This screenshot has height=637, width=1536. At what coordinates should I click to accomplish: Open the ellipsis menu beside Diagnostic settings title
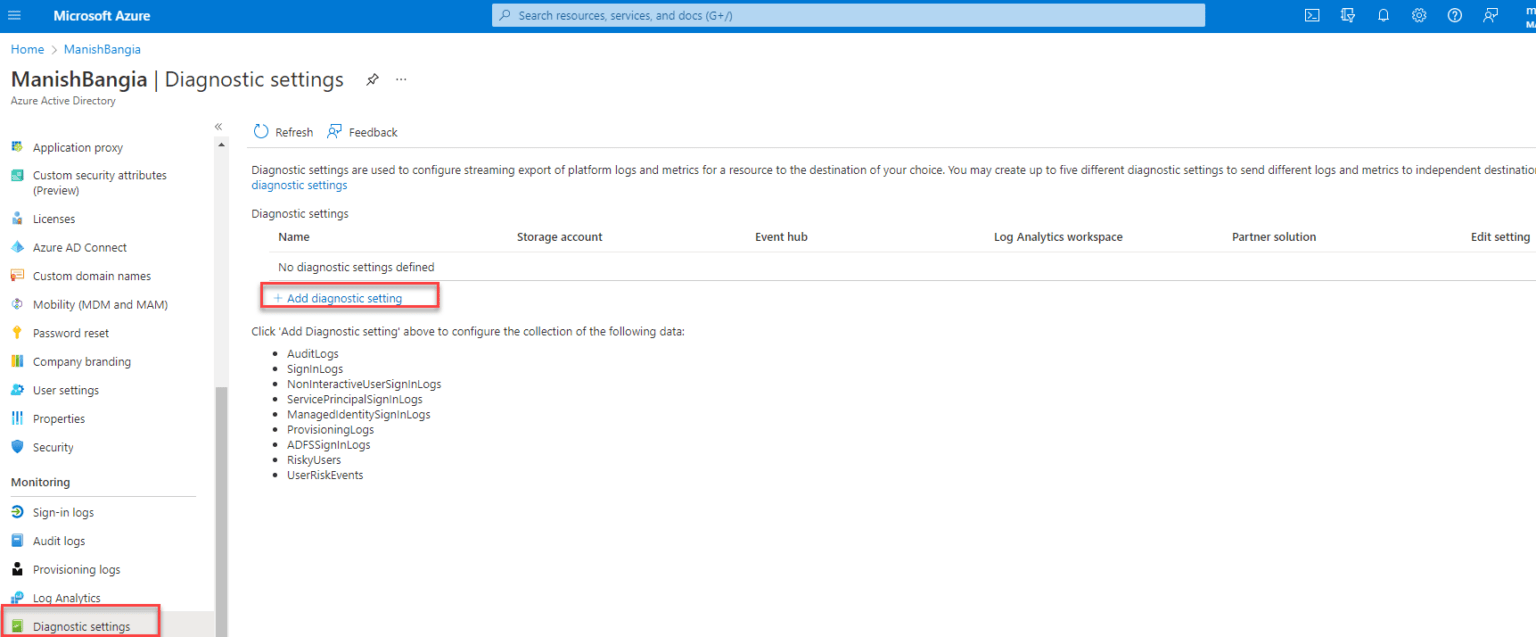pyautogui.click(x=401, y=79)
